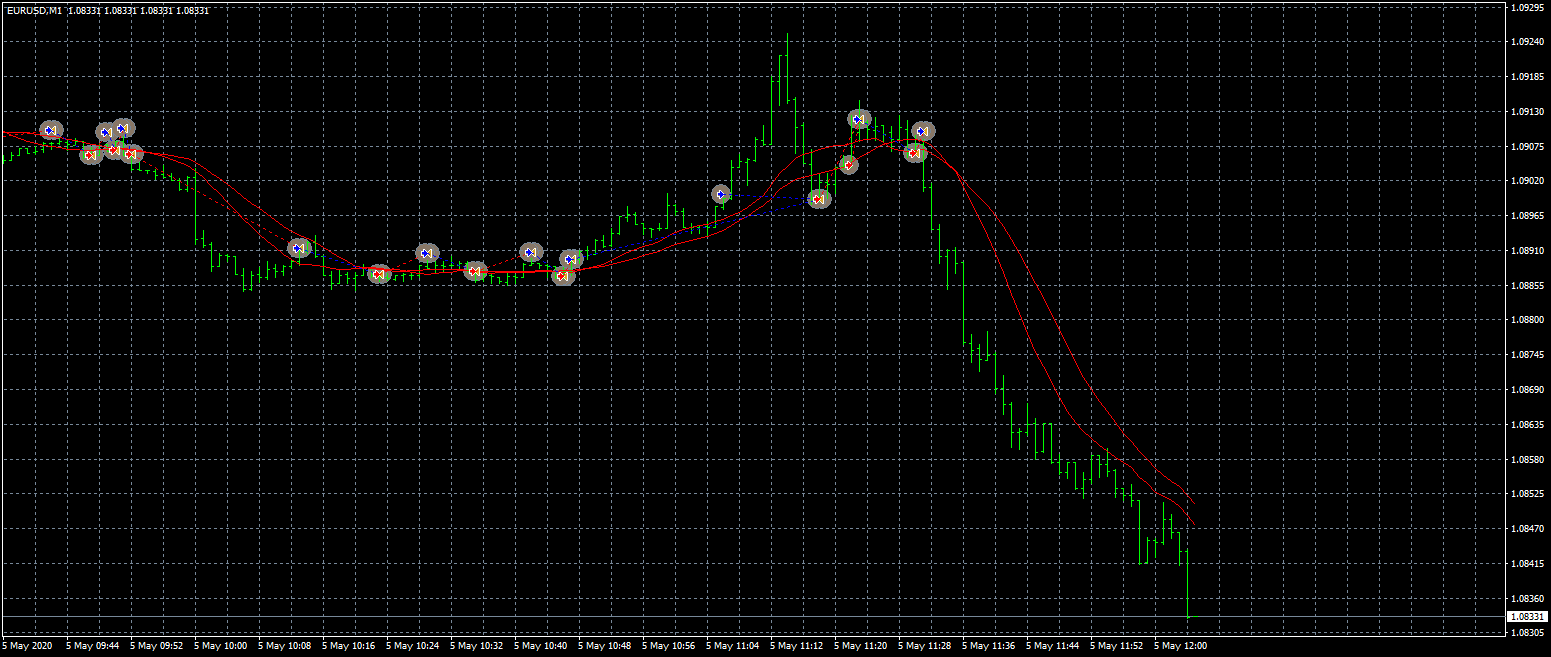
Task: Click the 1.09185 price axis label
Action: click(x=1527, y=77)
